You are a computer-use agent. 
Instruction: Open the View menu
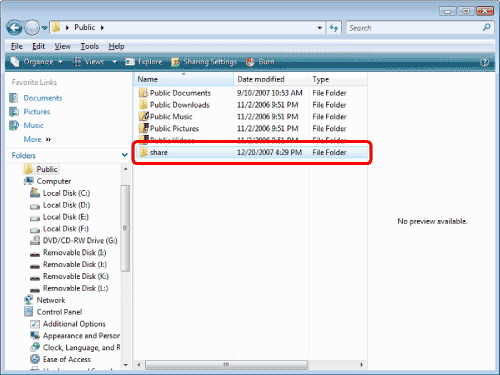pyautogui.click(x=63, y=46)
